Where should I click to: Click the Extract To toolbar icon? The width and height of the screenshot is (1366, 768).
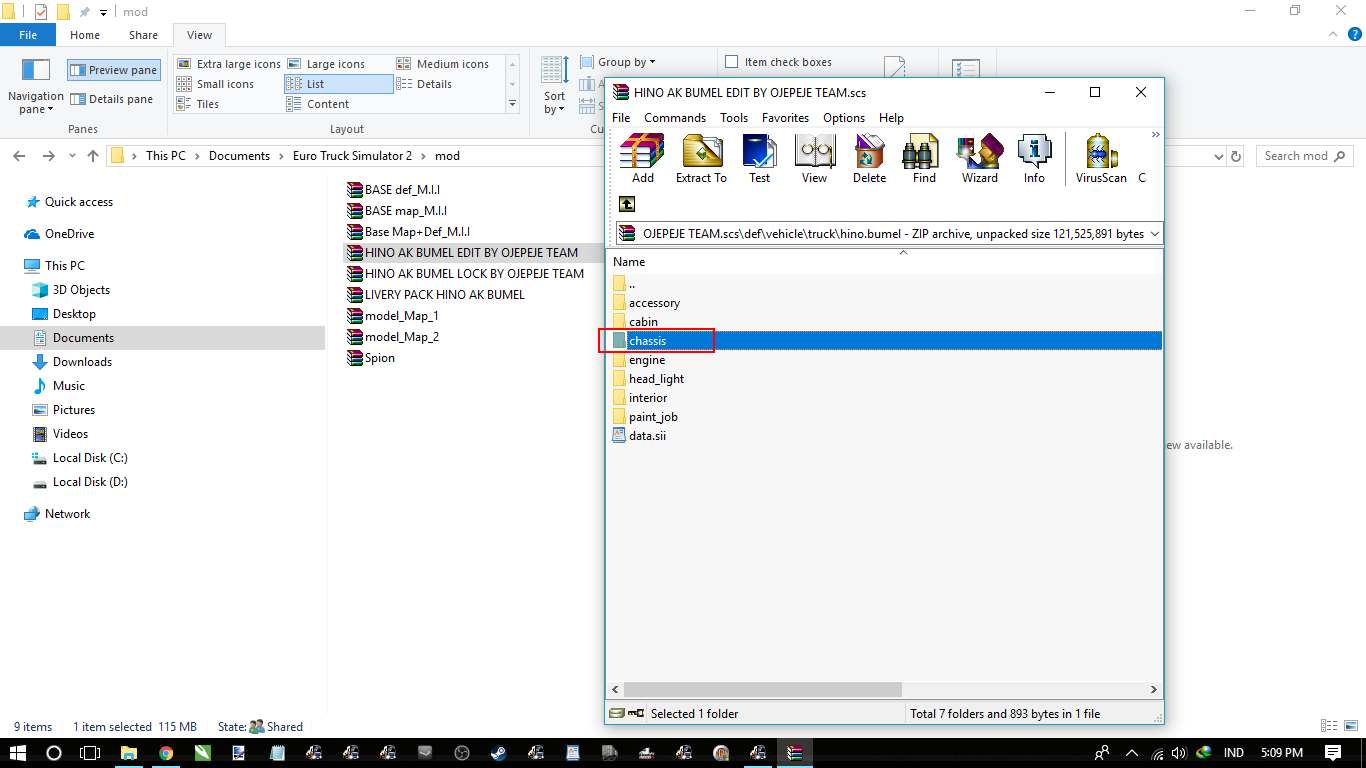(701, 159)
